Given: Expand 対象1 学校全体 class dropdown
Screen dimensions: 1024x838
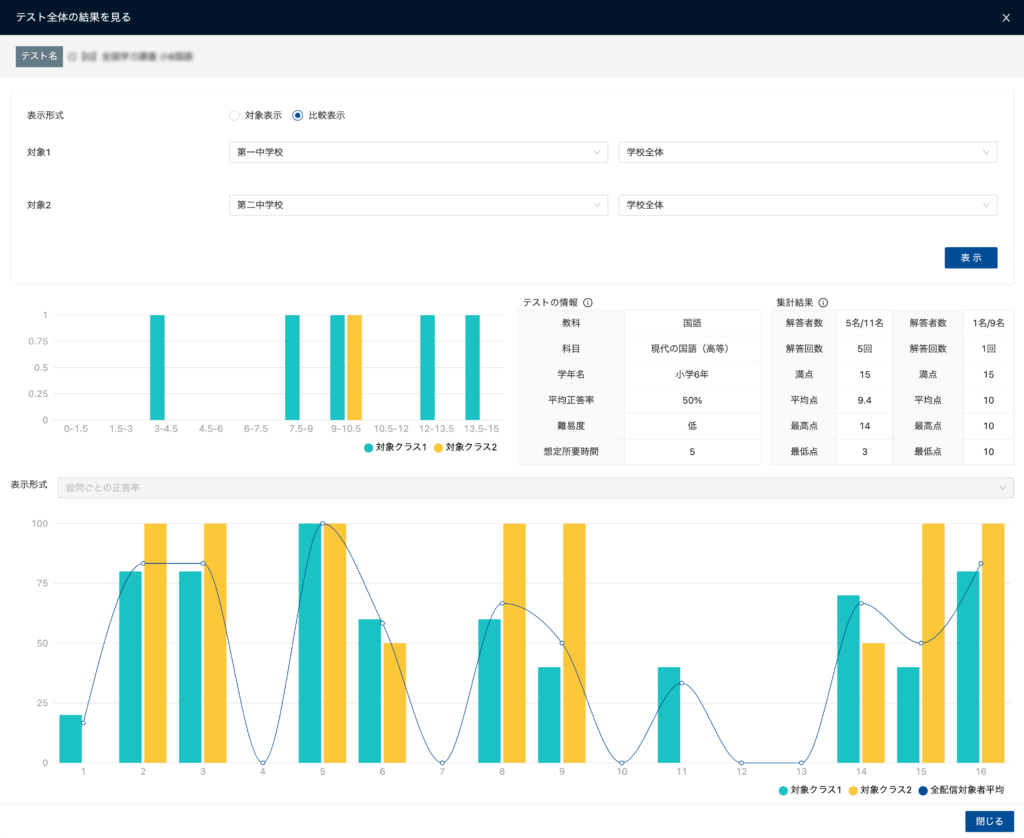Looking at the screenshot, I should coord(807,152).
